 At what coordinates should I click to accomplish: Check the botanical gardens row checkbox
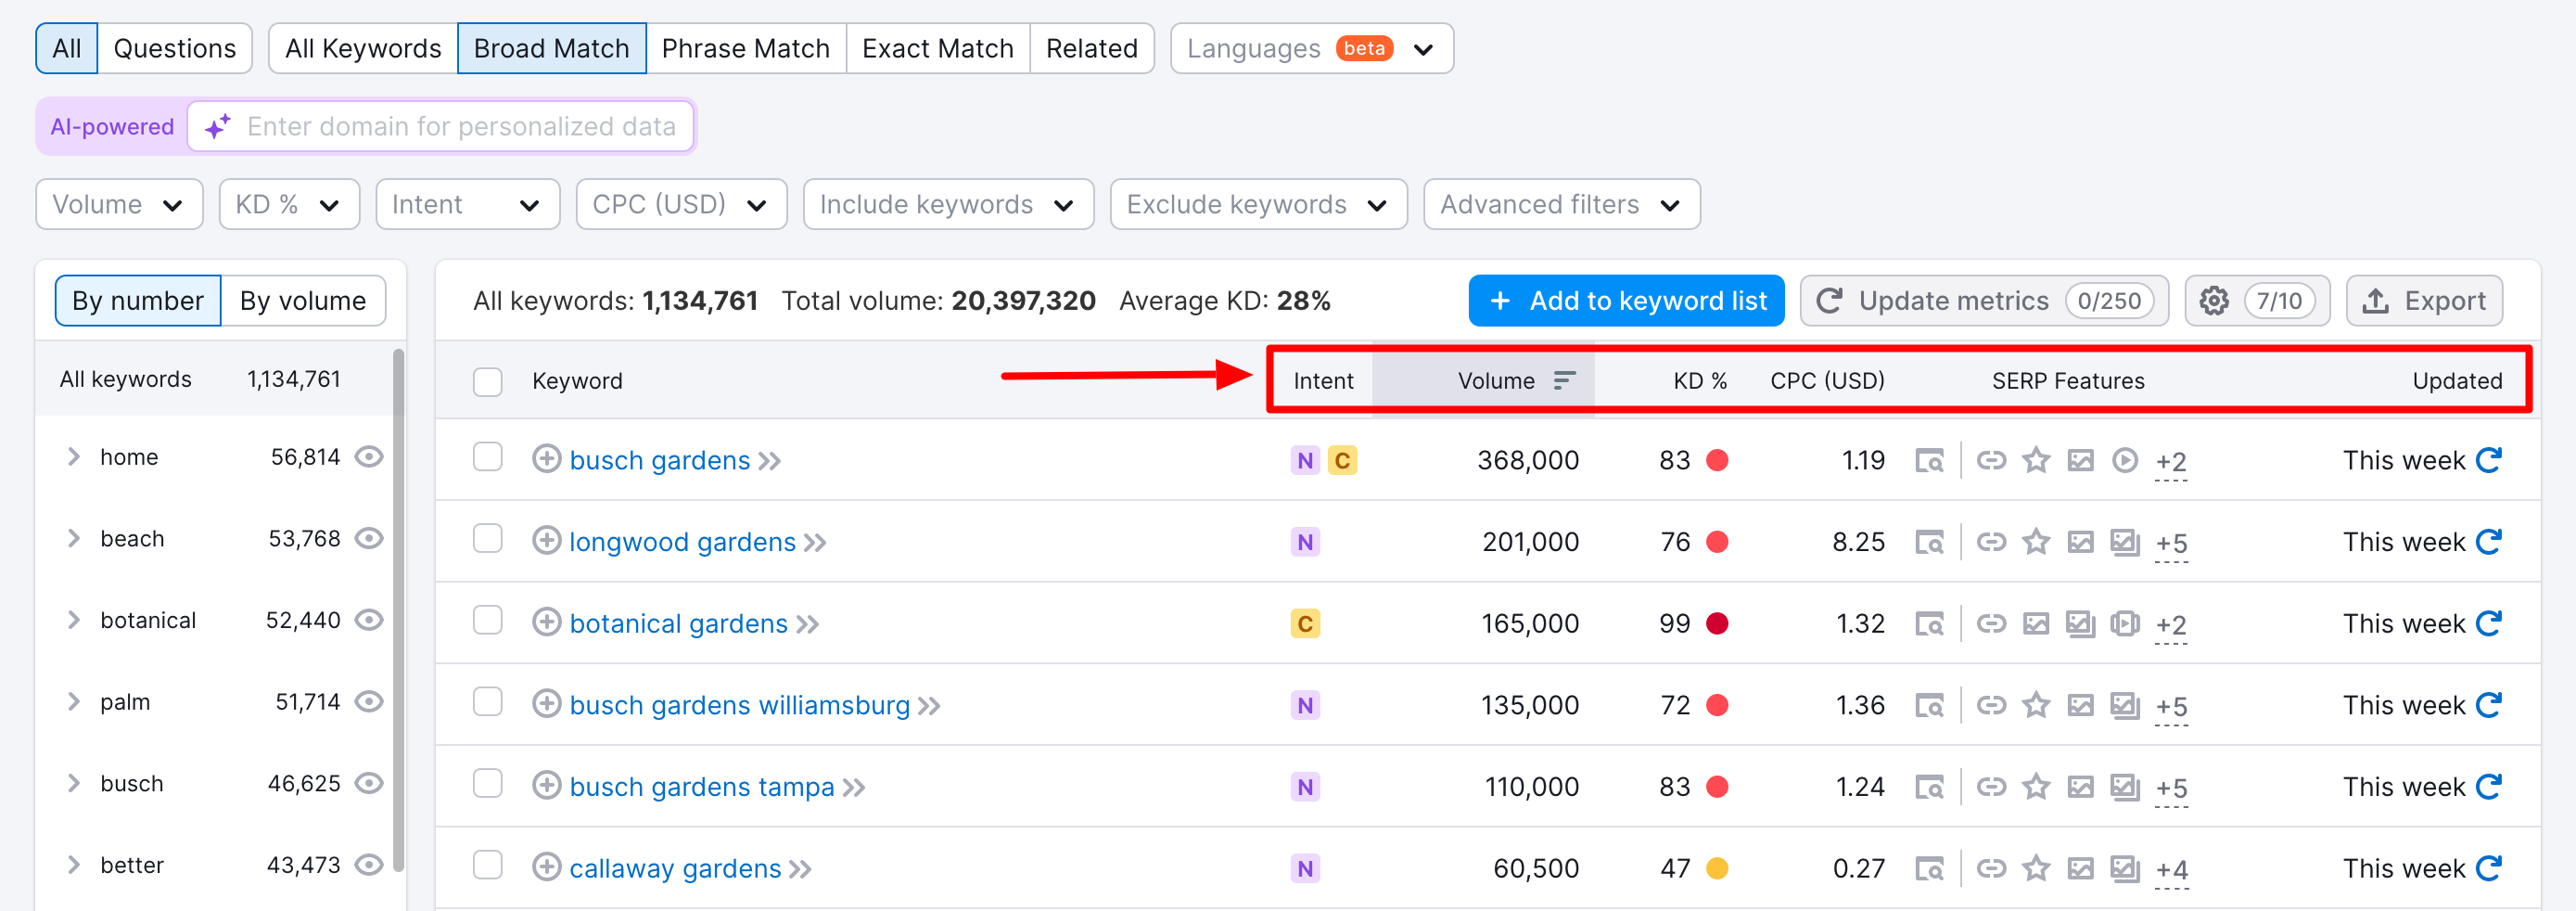coord(487,620)
